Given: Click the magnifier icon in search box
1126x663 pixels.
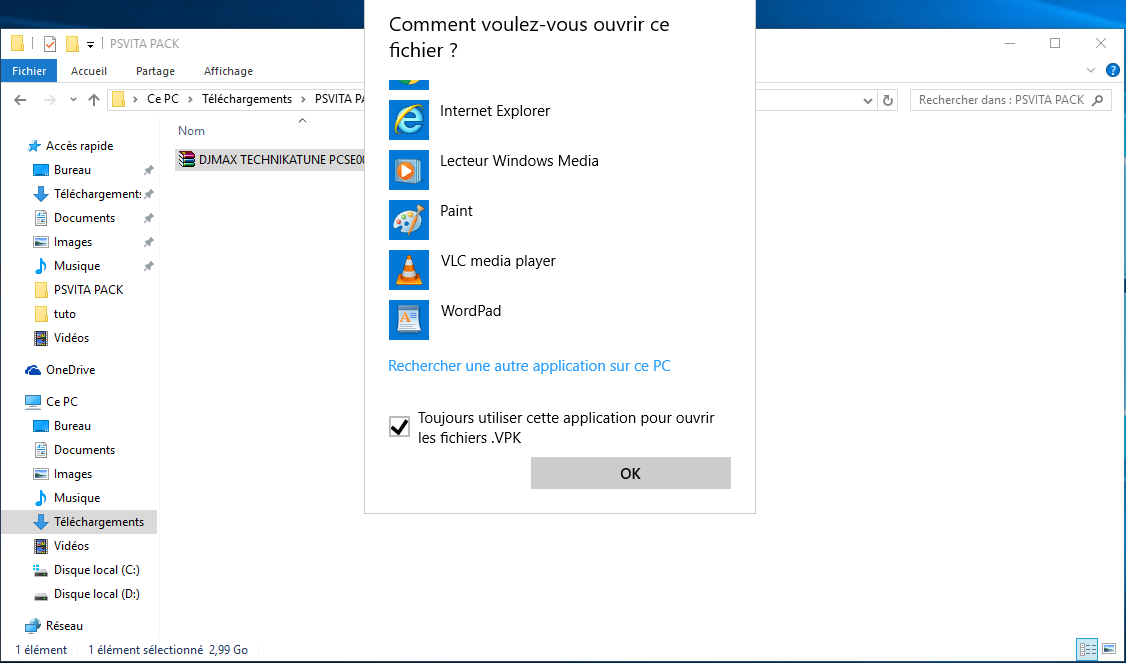Looking at the screenshot, I should pos(1097,101).
